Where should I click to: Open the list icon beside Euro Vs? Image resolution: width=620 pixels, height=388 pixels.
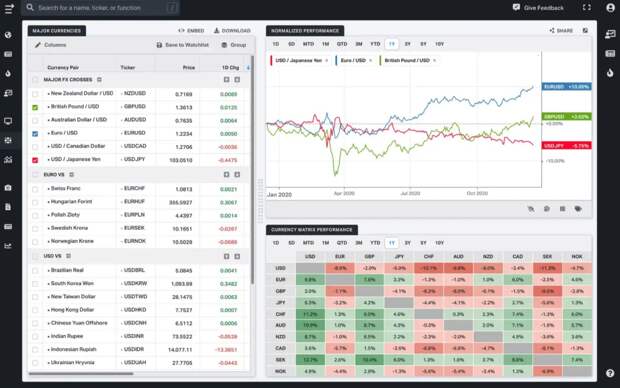tap(72, 174)
